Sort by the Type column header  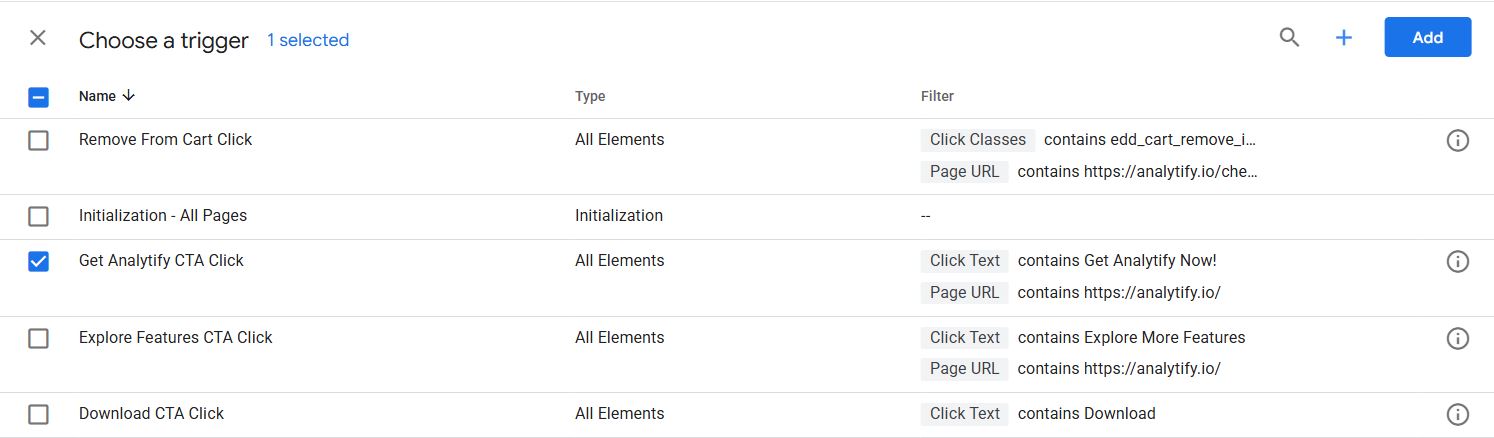pyautogui.click(x=590, y=97)
